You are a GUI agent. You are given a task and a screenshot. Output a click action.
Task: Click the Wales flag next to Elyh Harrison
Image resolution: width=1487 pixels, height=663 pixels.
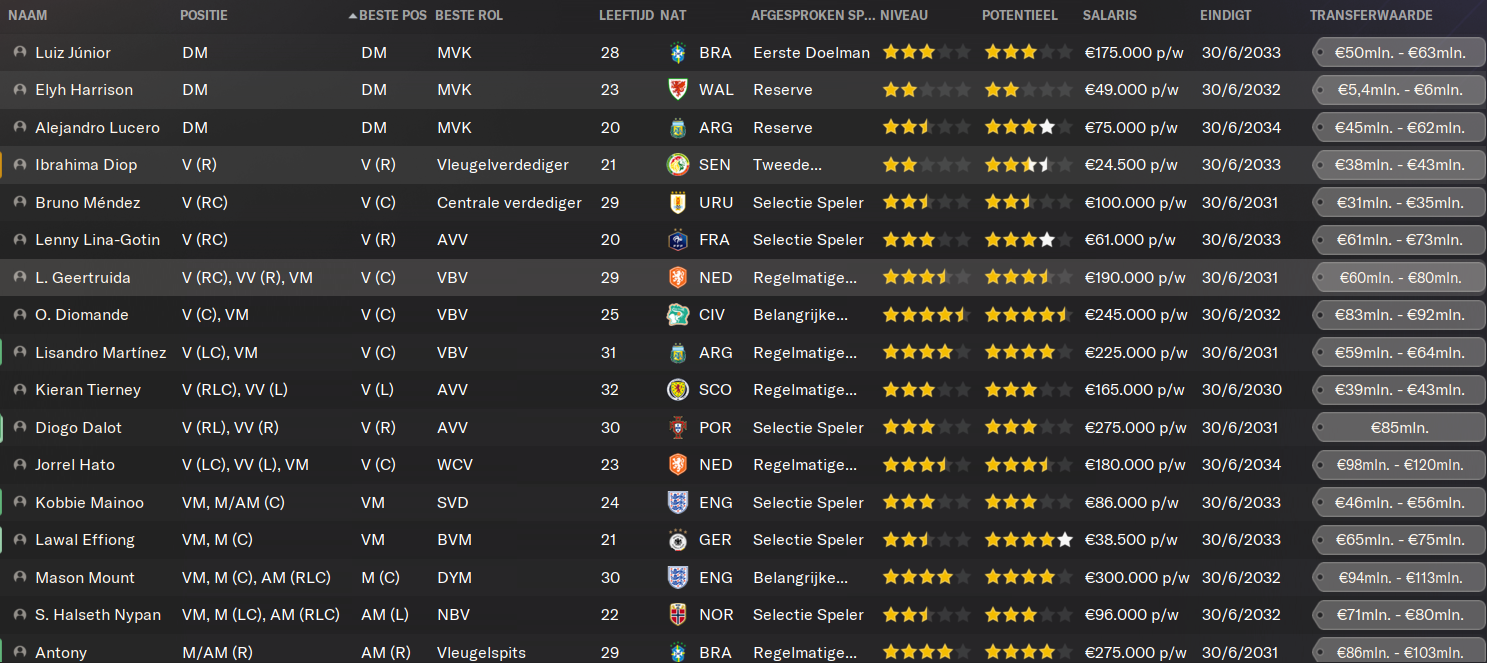(x=678, y=90)
